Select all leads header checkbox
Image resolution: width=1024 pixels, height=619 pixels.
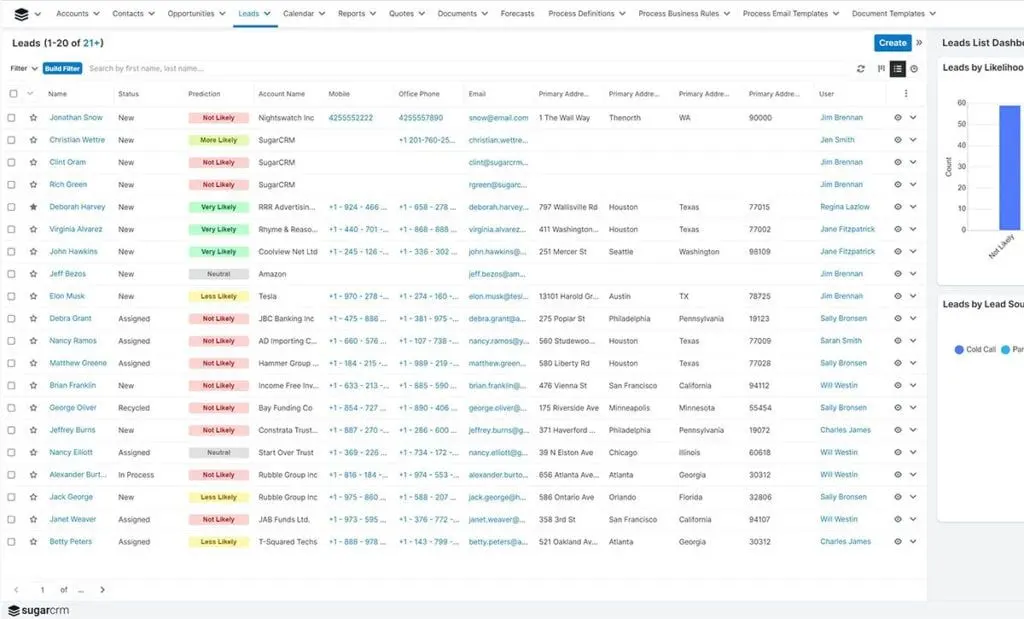coord(13,93)
